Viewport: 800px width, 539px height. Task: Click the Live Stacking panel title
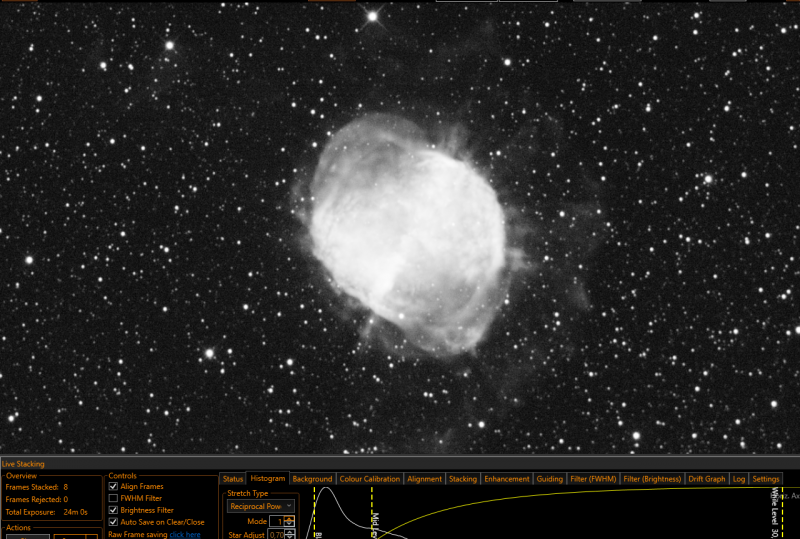23,464
